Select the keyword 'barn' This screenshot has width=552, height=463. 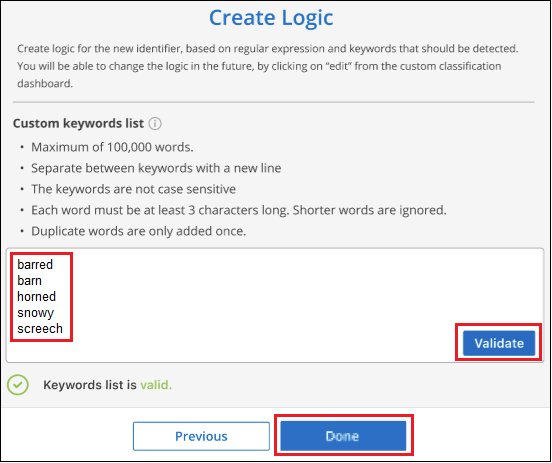pyautogui.click(x=29, y=281)
